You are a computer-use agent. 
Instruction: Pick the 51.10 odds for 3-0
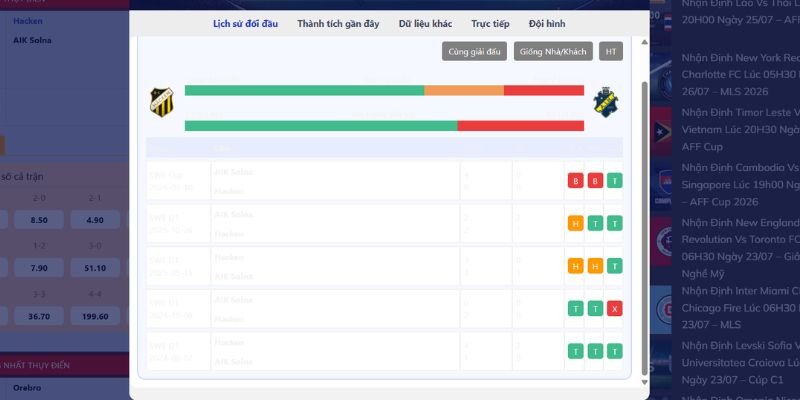pos(95,268)
